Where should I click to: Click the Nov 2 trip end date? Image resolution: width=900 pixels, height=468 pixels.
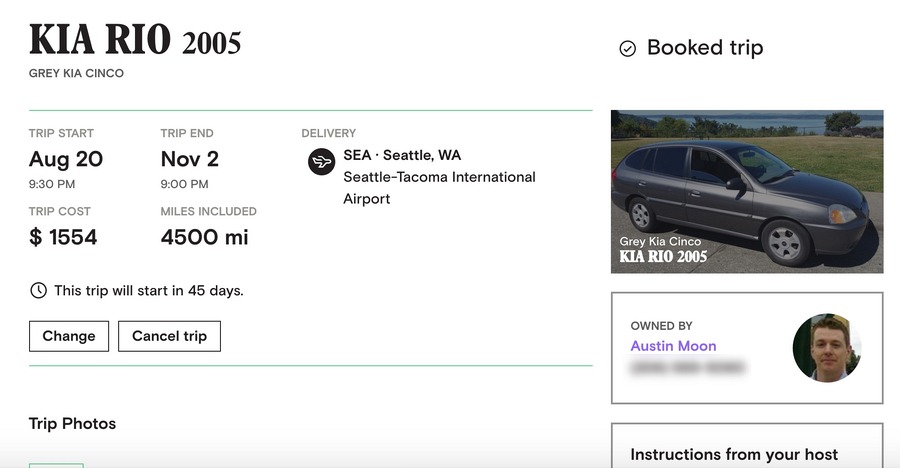coord(189,159)
